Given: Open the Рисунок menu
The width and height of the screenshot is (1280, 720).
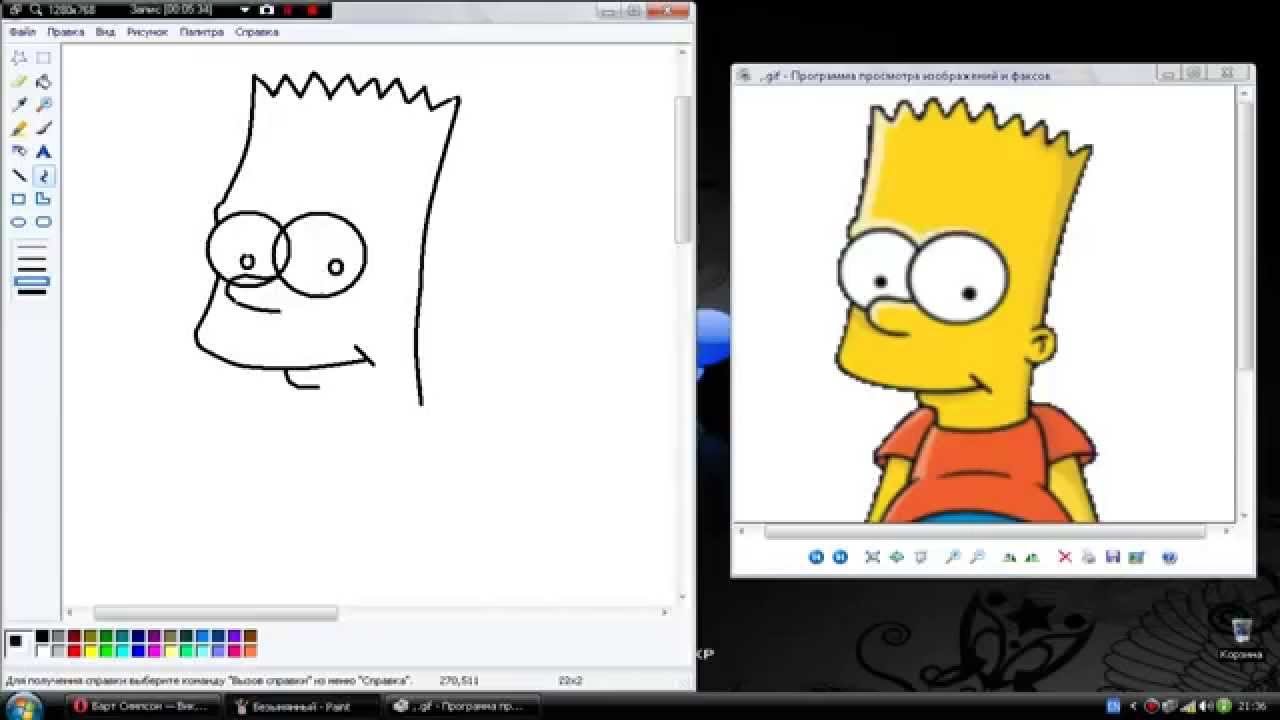Looking at the screenshot, I should [147, 32].
